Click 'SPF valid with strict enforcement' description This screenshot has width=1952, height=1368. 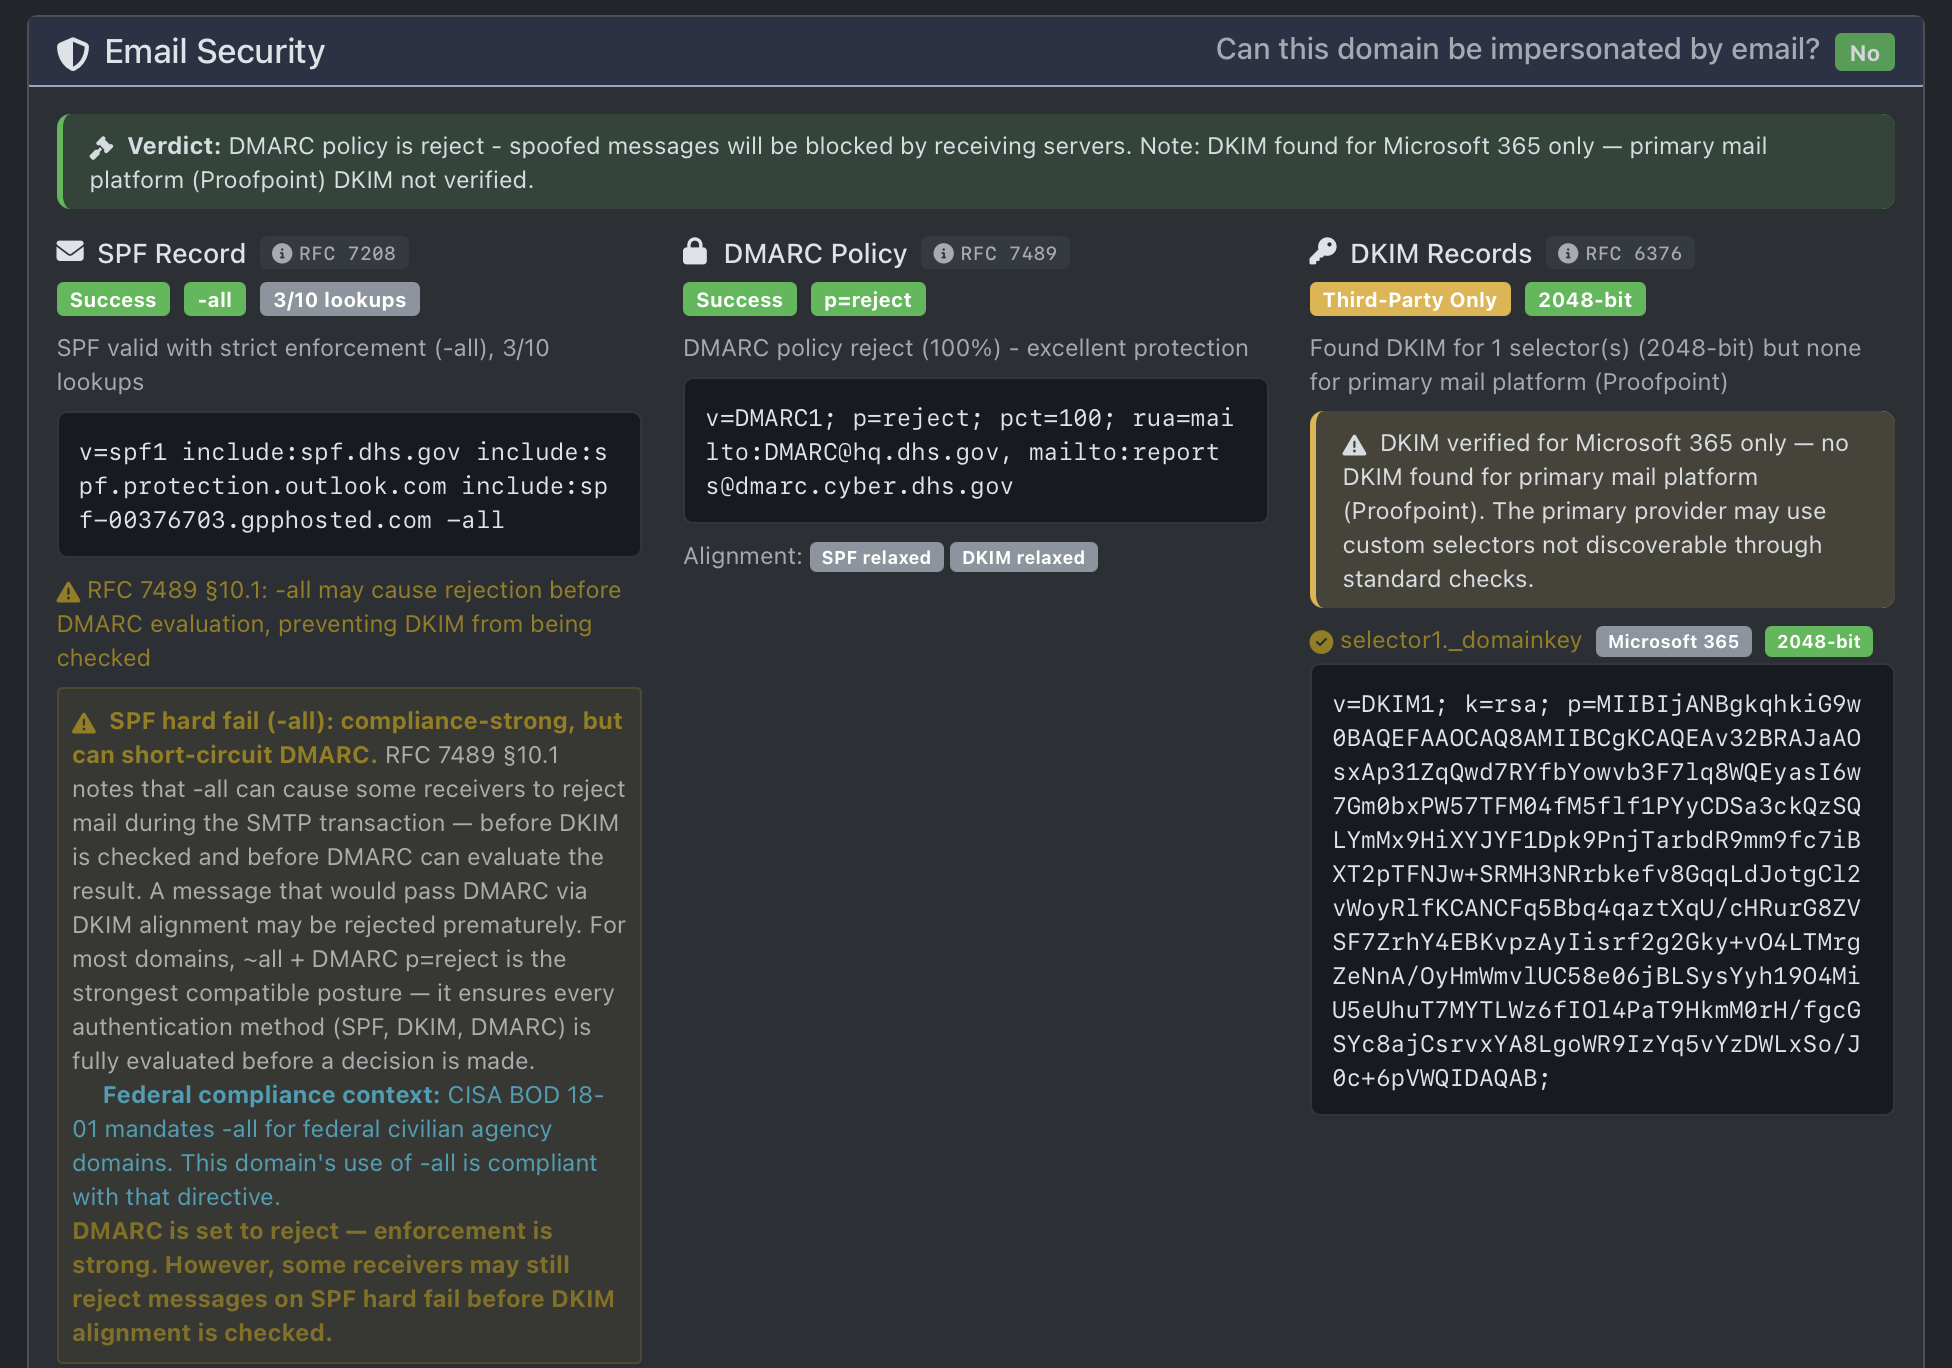(303, 365)
